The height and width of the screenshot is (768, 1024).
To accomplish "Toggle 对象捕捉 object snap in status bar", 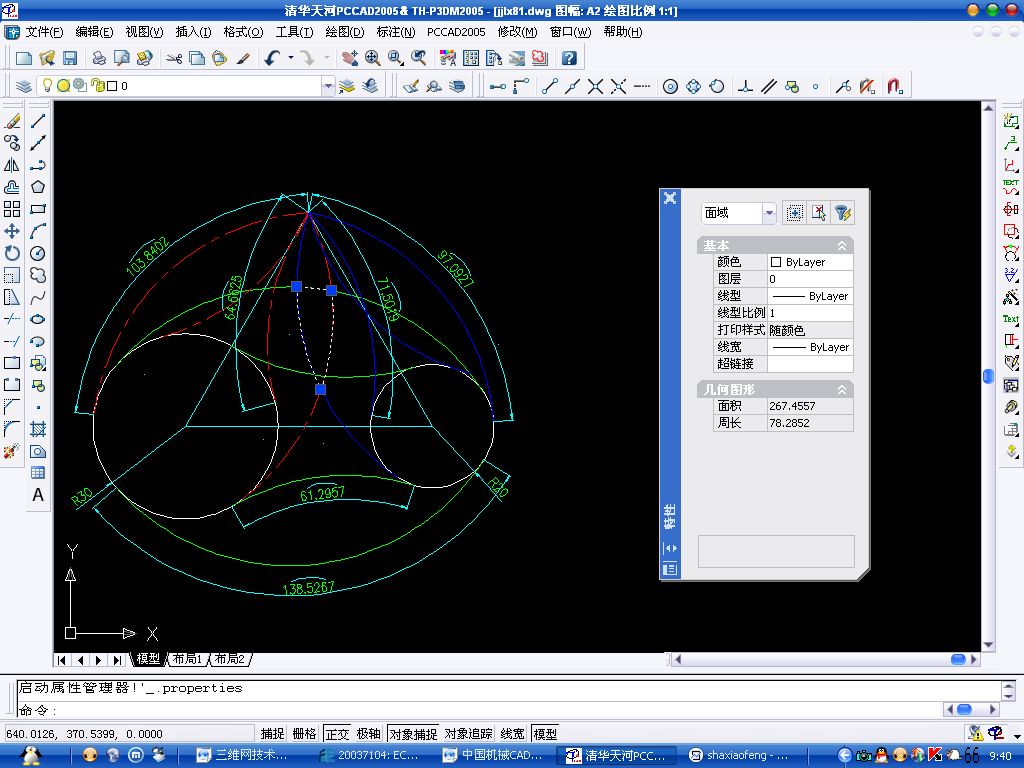I will click(x=413, y=733).
